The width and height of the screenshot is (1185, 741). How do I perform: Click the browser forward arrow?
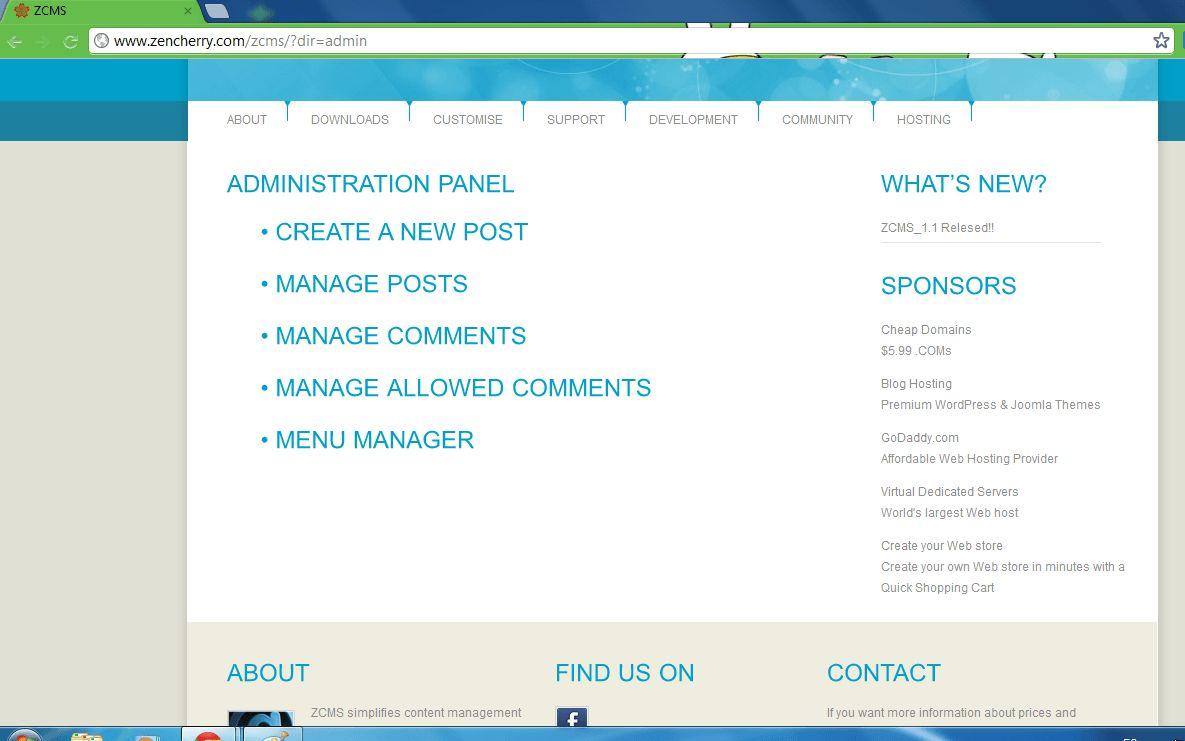click(42, 42)
